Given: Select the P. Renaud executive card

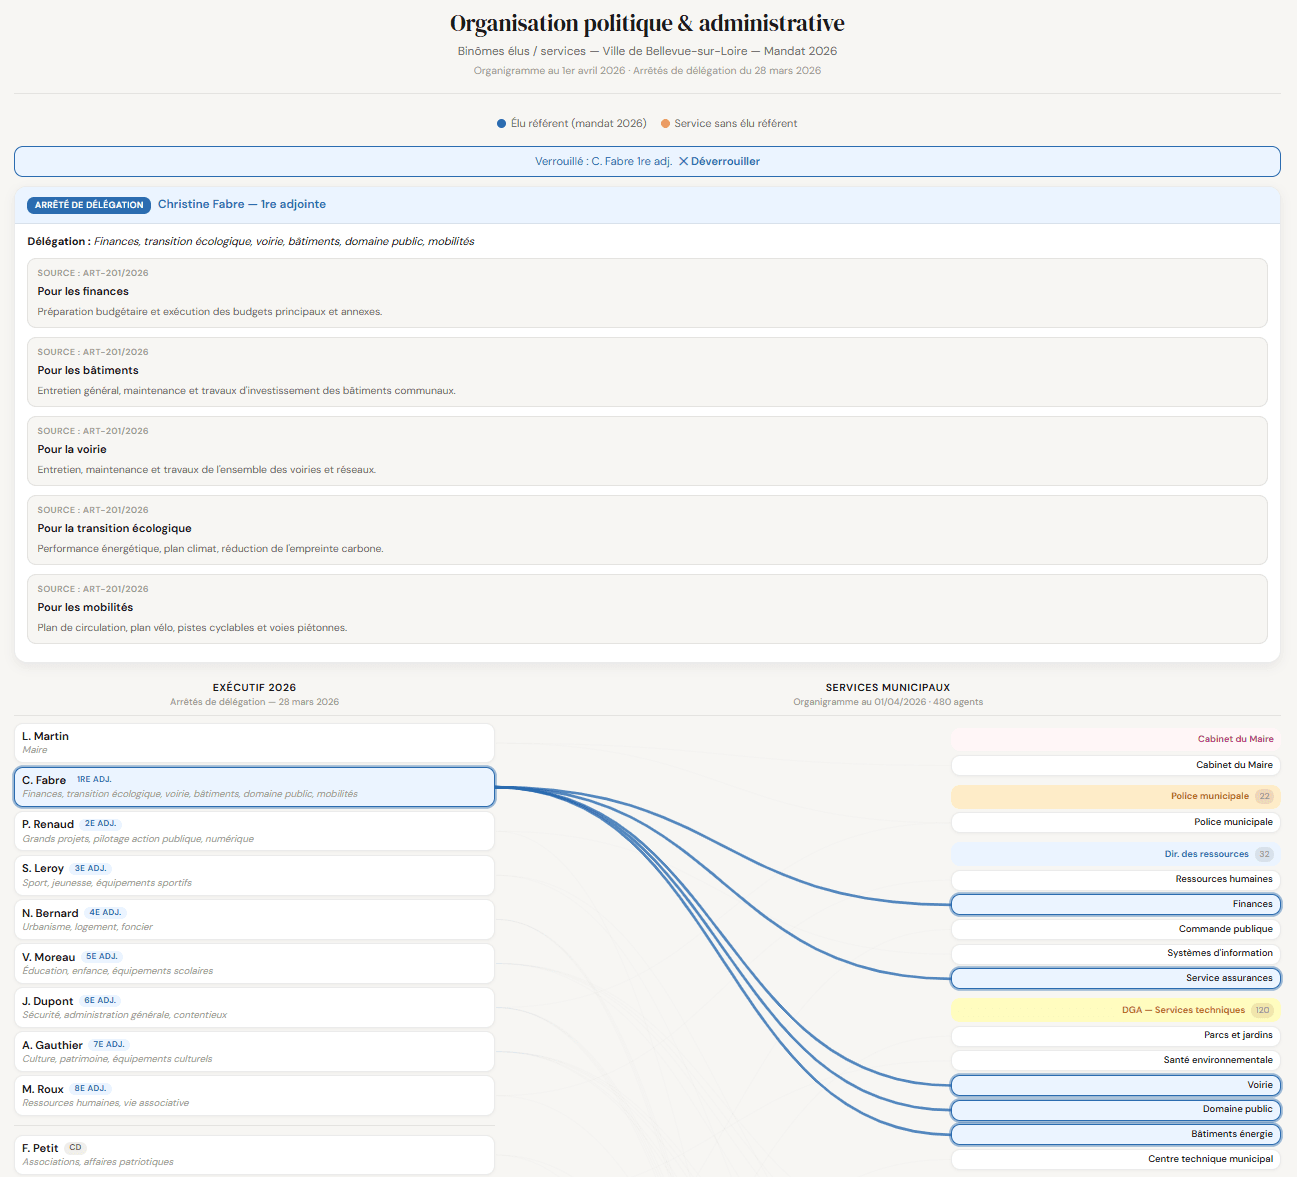Looking at the screenshot, I should [x=254, y=831].
